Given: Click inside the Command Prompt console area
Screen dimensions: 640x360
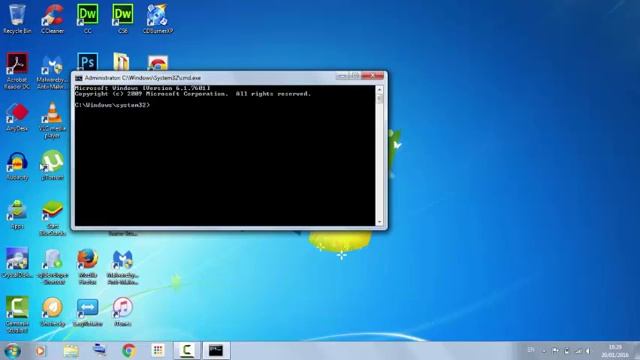Looking at the screenshot, I should click(x=225, y=155).
